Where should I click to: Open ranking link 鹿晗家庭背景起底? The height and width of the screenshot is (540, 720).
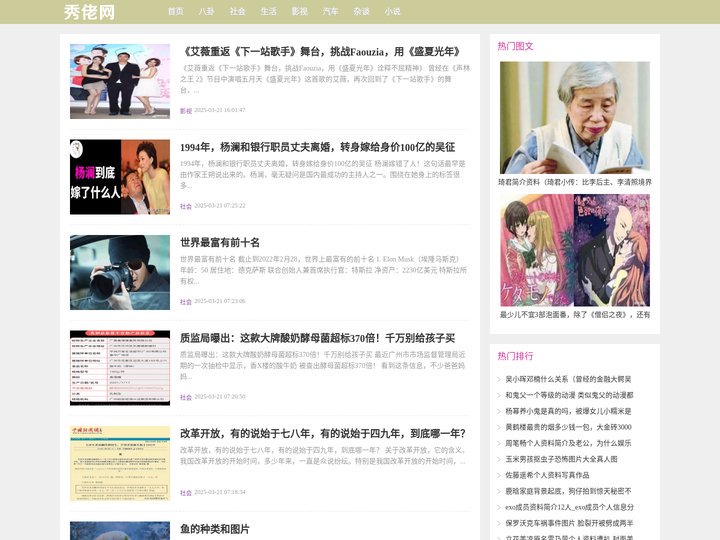tap(568, 491)
